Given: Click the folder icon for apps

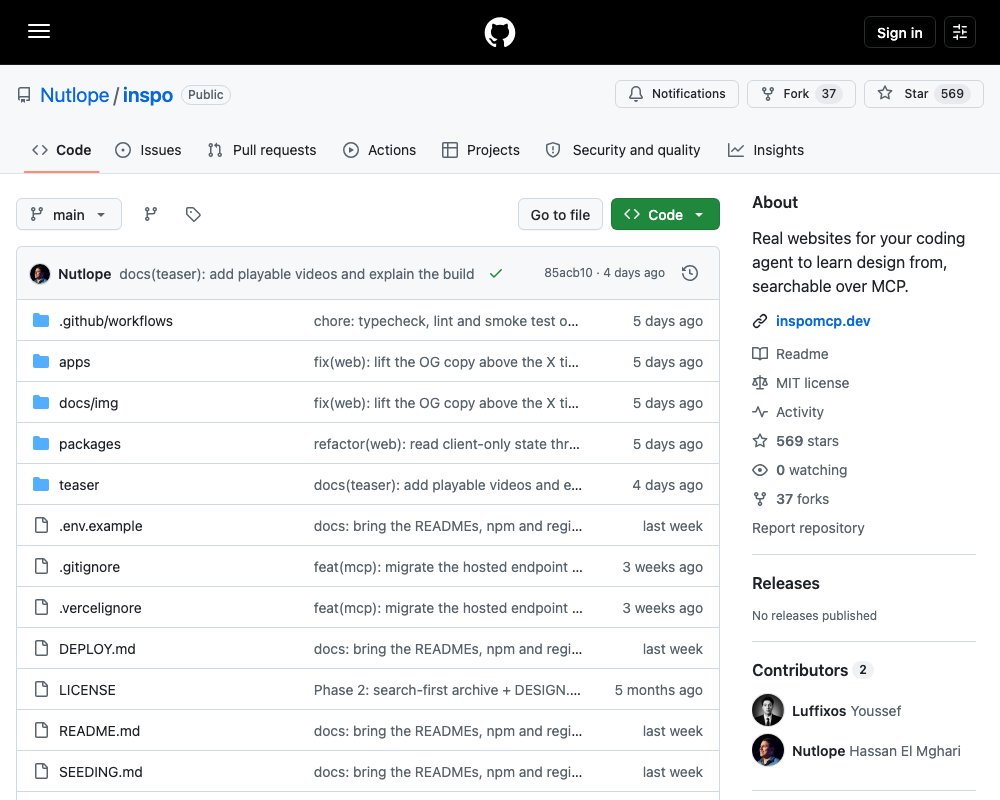Looking at the screenshot, I should coord(41,361).
